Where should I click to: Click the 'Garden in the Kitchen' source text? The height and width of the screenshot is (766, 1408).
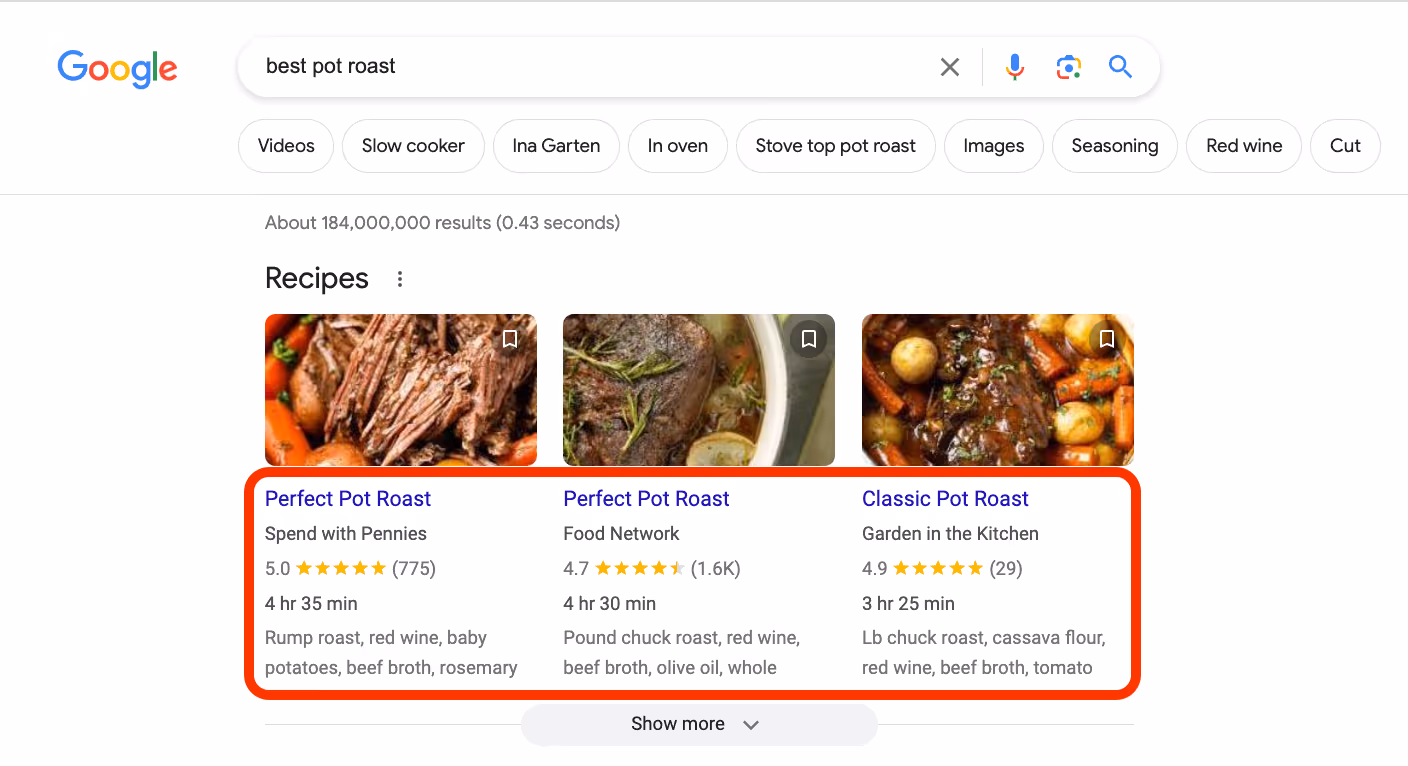(950, 534)
